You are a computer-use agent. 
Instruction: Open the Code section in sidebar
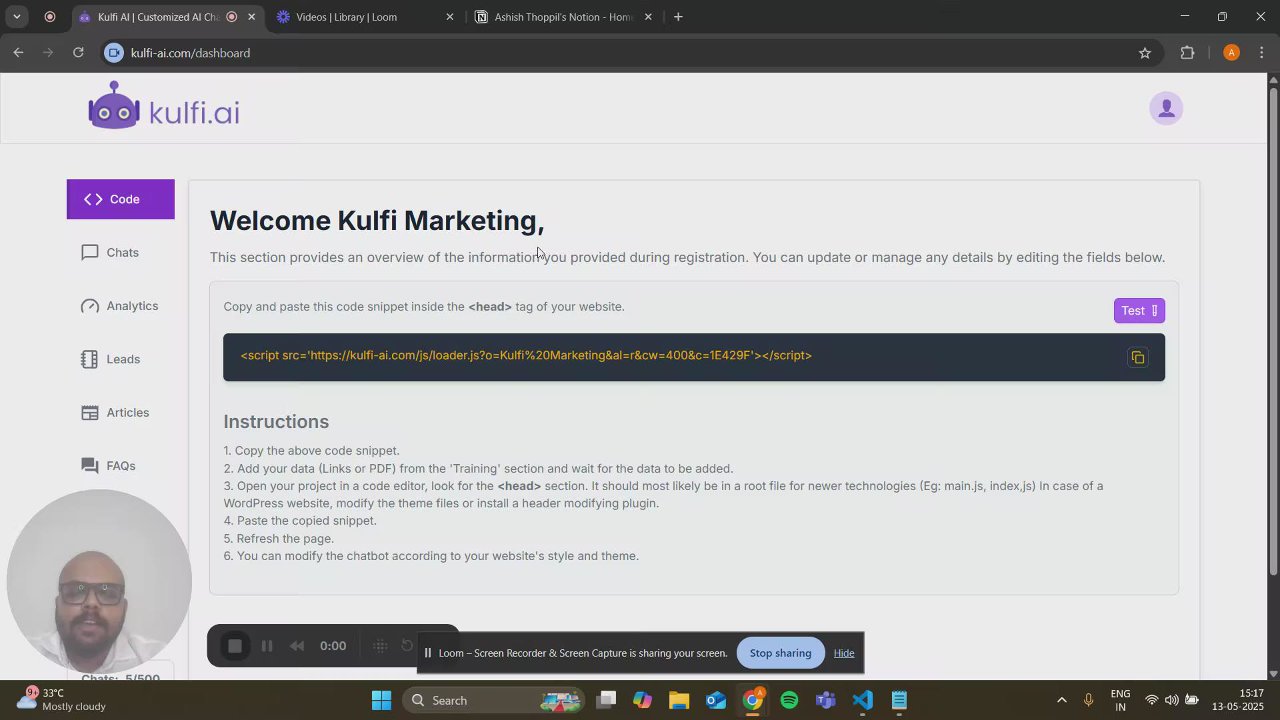tap(120, 199)
